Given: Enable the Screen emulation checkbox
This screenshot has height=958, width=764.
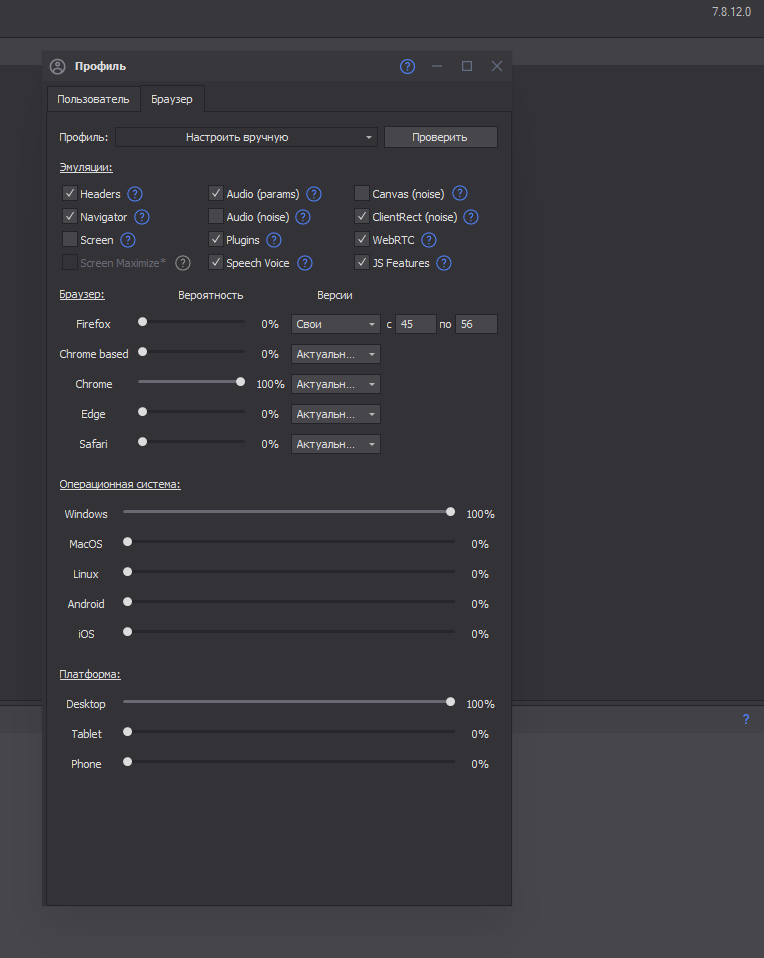Looking at the screenshot, I should point(70,240).
